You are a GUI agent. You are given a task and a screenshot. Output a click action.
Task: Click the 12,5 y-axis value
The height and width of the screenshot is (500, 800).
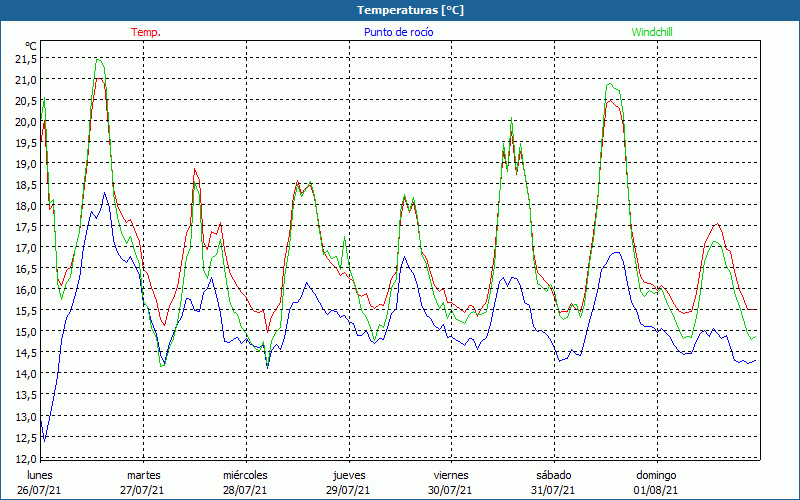click(x=26, y=438)
